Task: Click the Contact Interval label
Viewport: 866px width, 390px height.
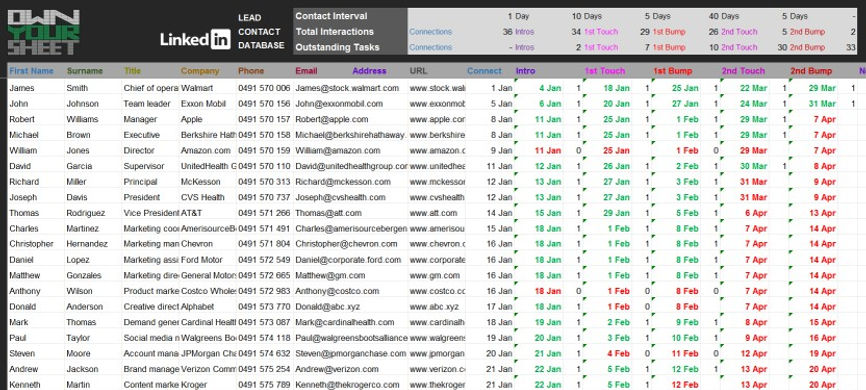Action: [x=331, y=16]
